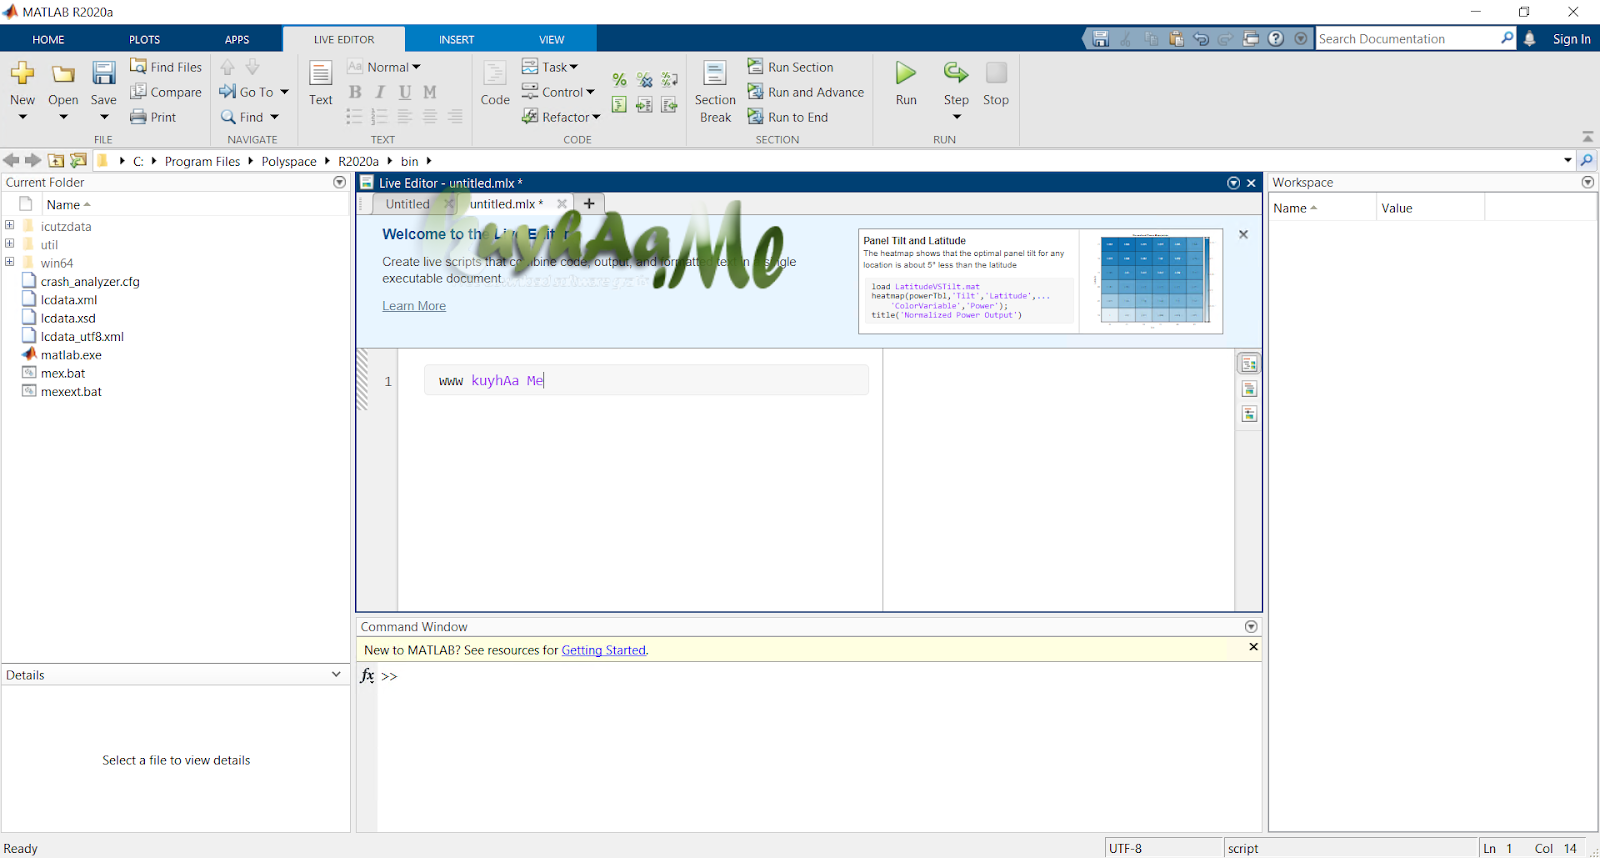Open the notifications bell
This screenshot has height=858, width=1600.
1529,39
